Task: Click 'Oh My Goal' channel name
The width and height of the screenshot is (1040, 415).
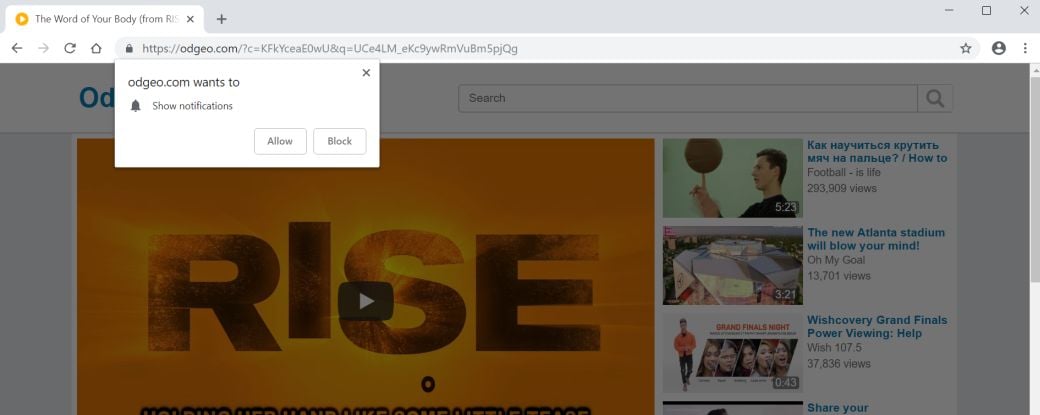Action: point(836,260)
